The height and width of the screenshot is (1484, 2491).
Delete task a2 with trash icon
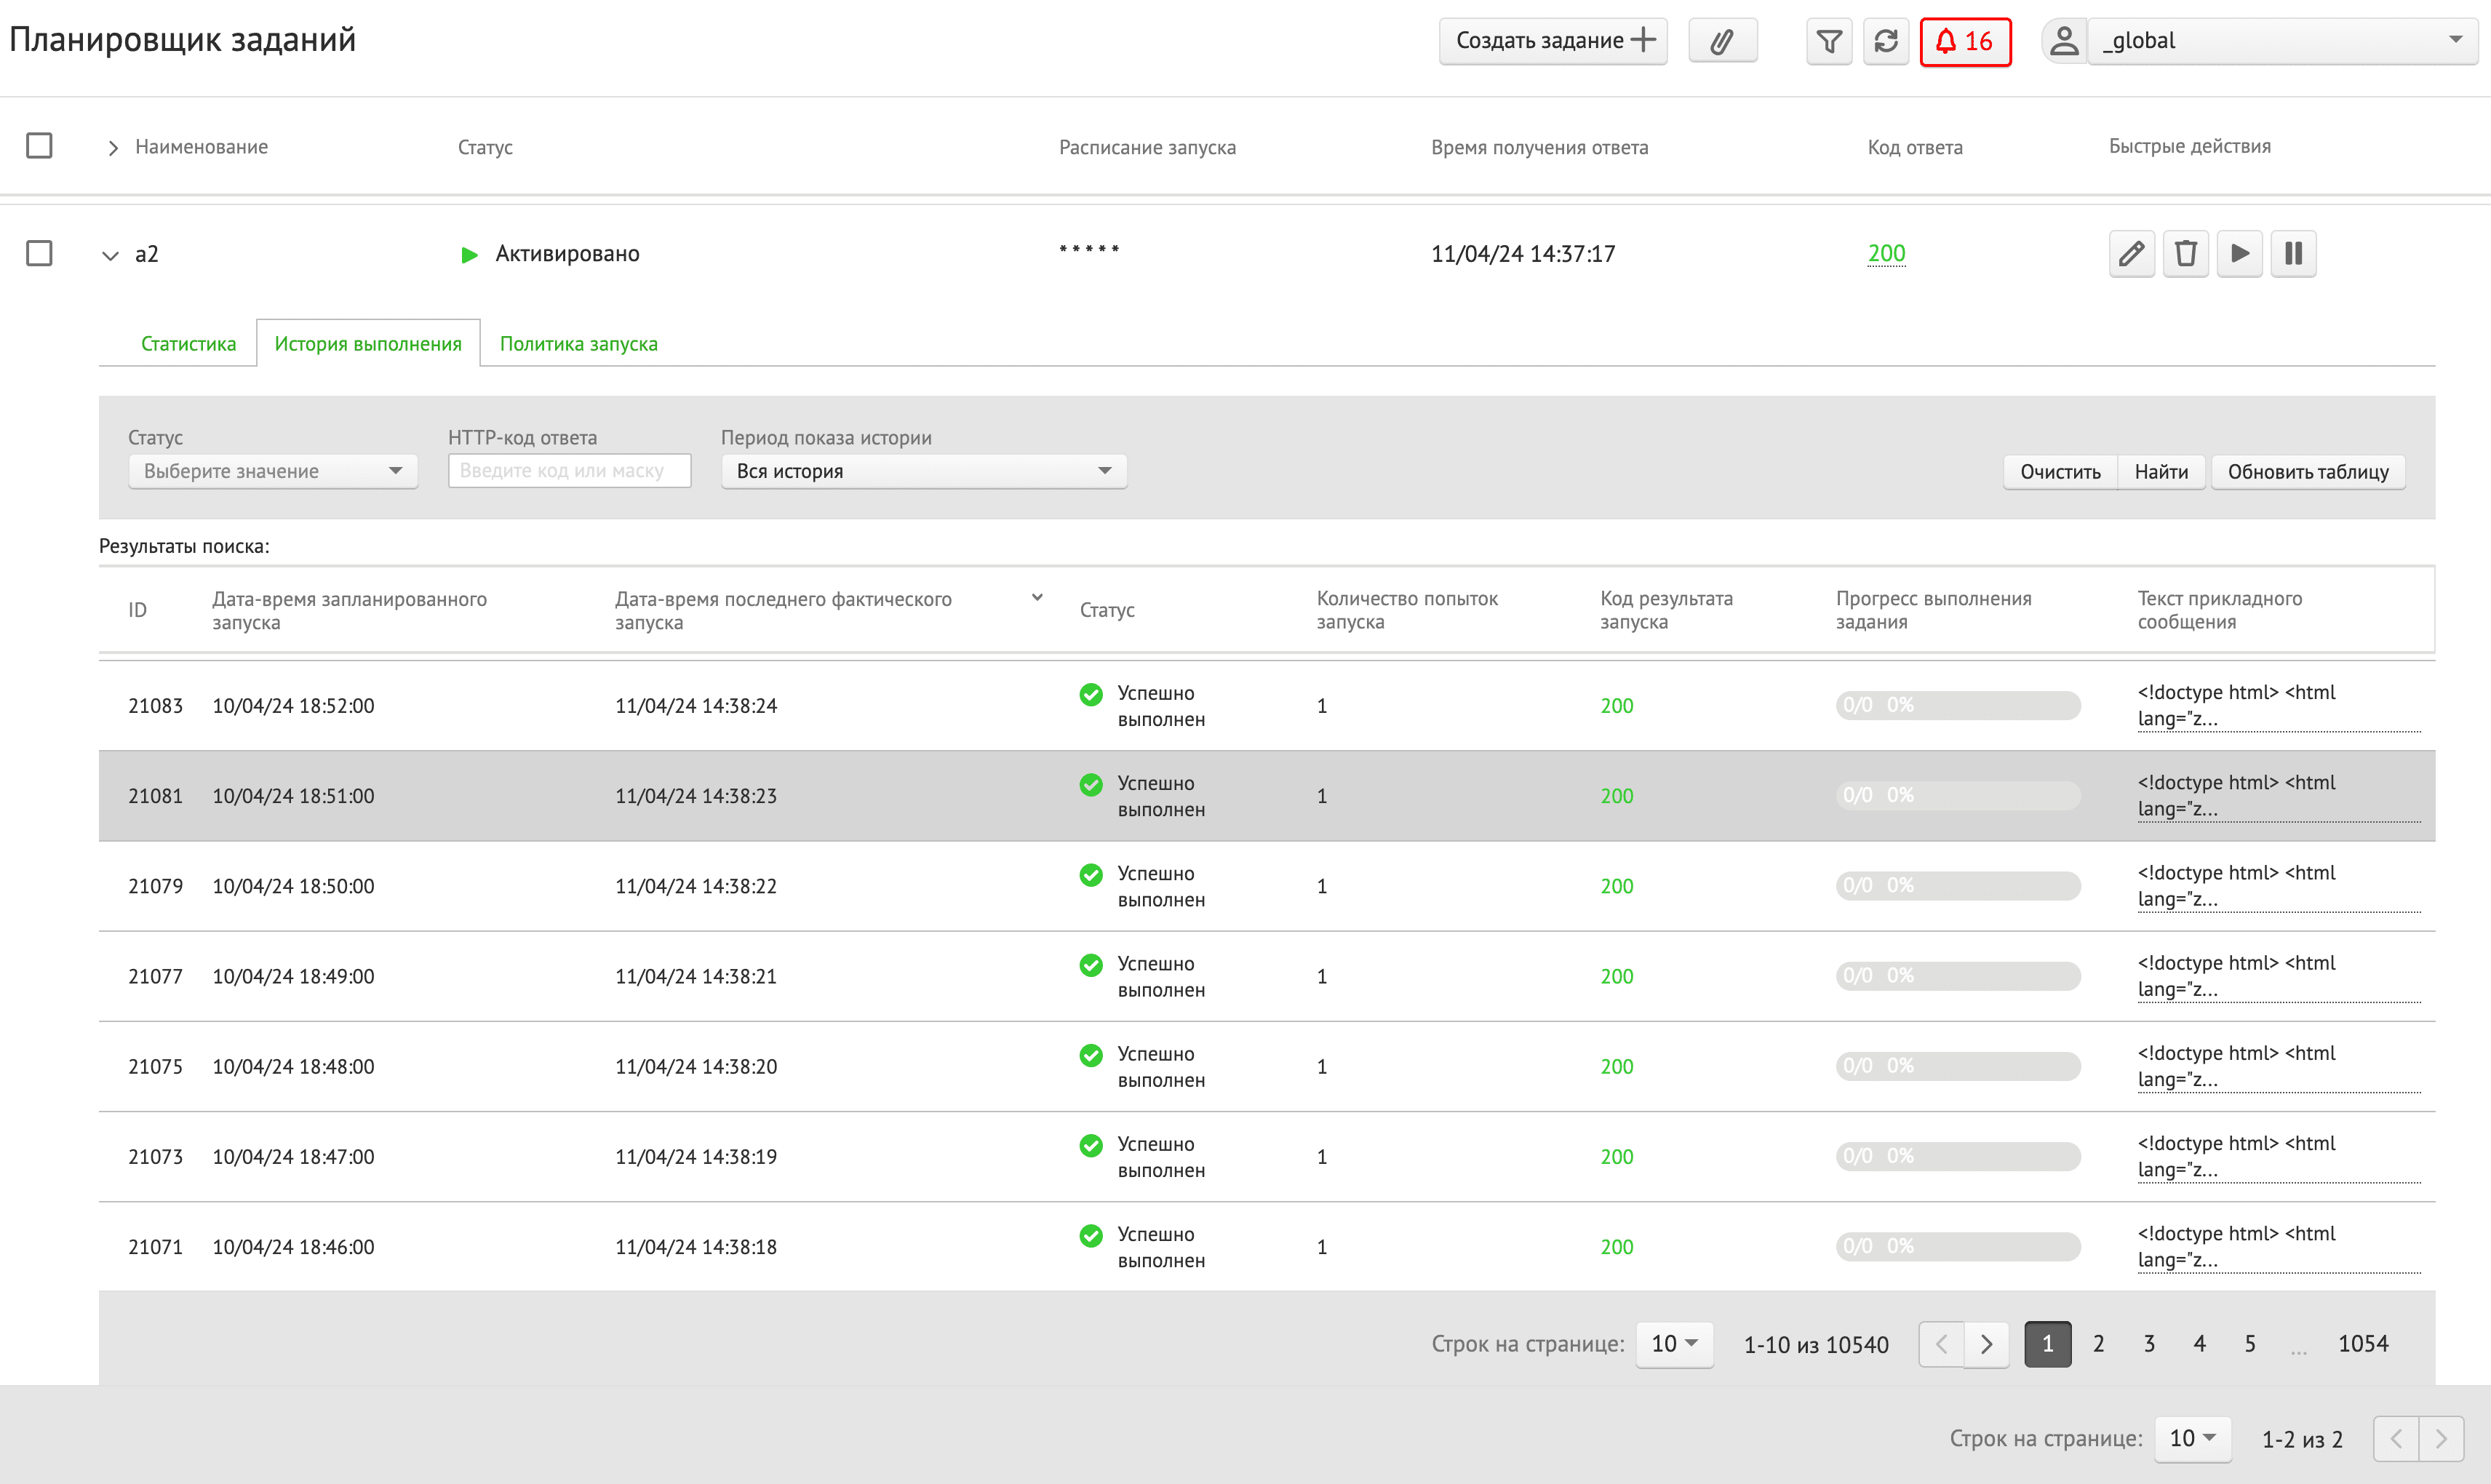click(x=2185, y=253)
